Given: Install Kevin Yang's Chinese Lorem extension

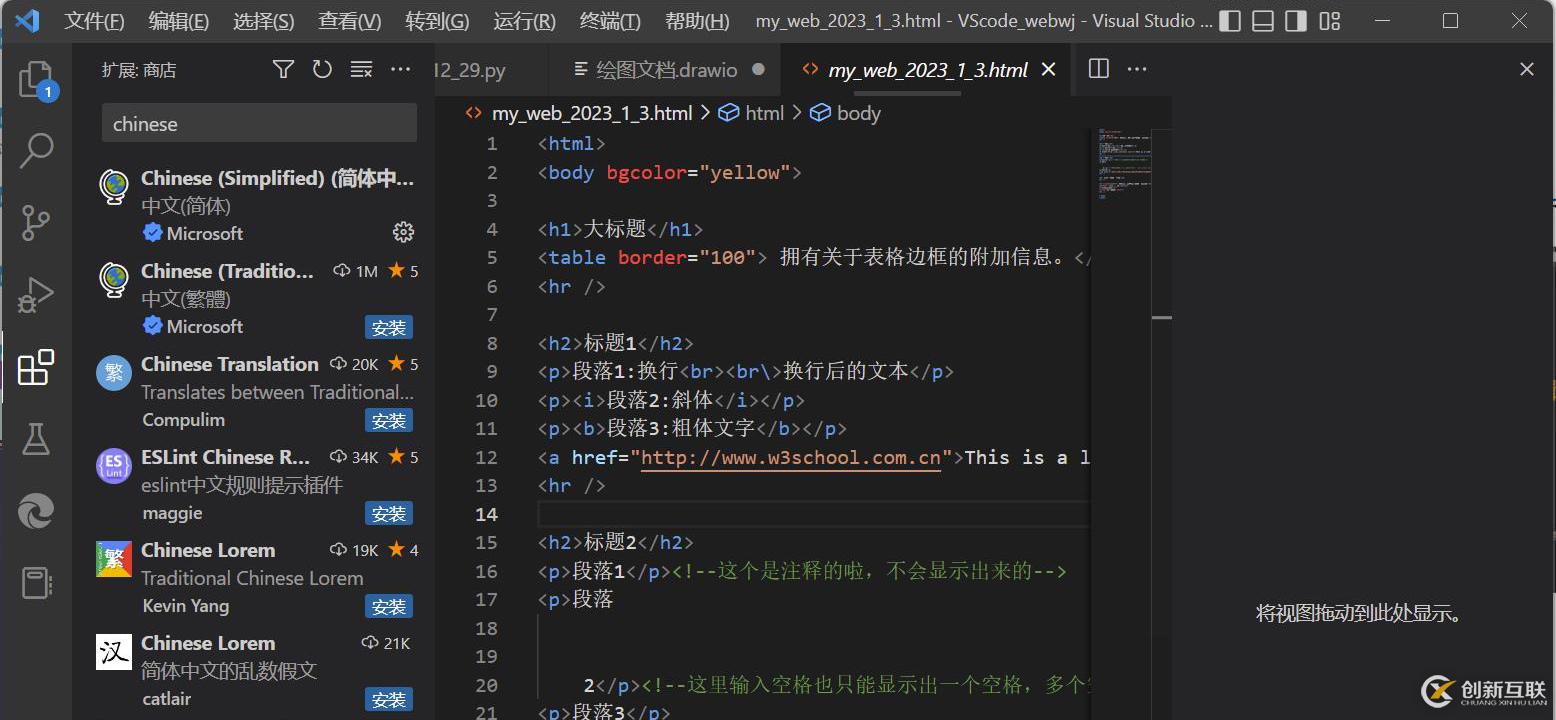Looking at the screenshot, I should point(388,607).
